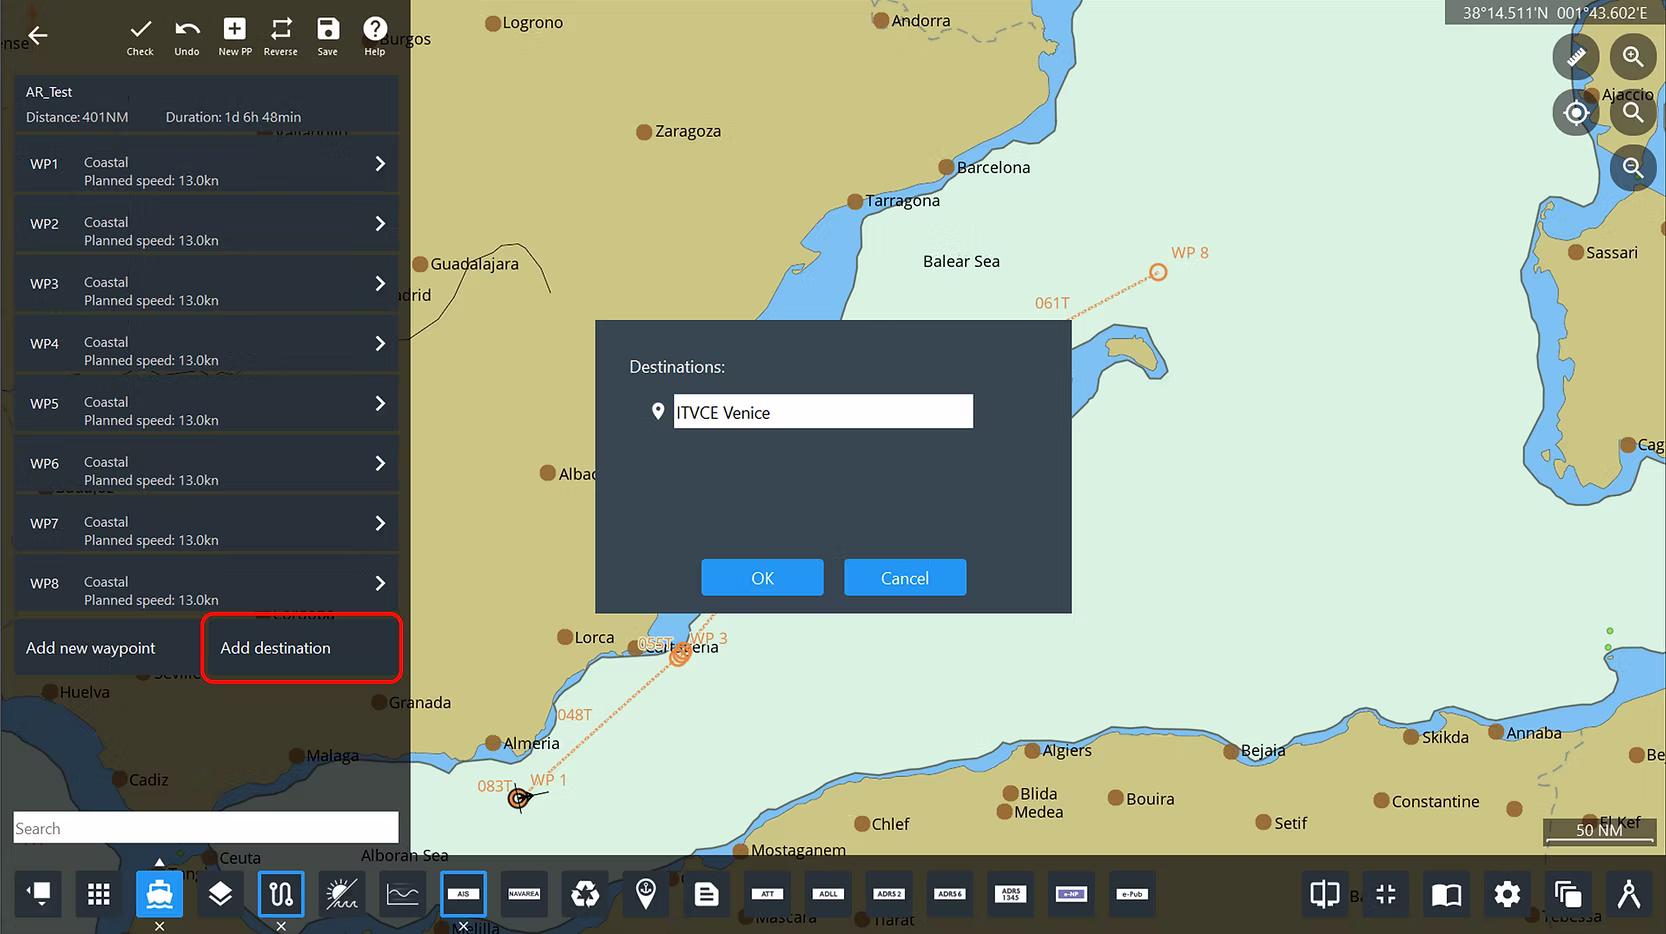Toggle the ADRS 1345 overlay
The height and width of the screenshot is (934, 1666).
pyautogui.click(x=1011, y=894)
